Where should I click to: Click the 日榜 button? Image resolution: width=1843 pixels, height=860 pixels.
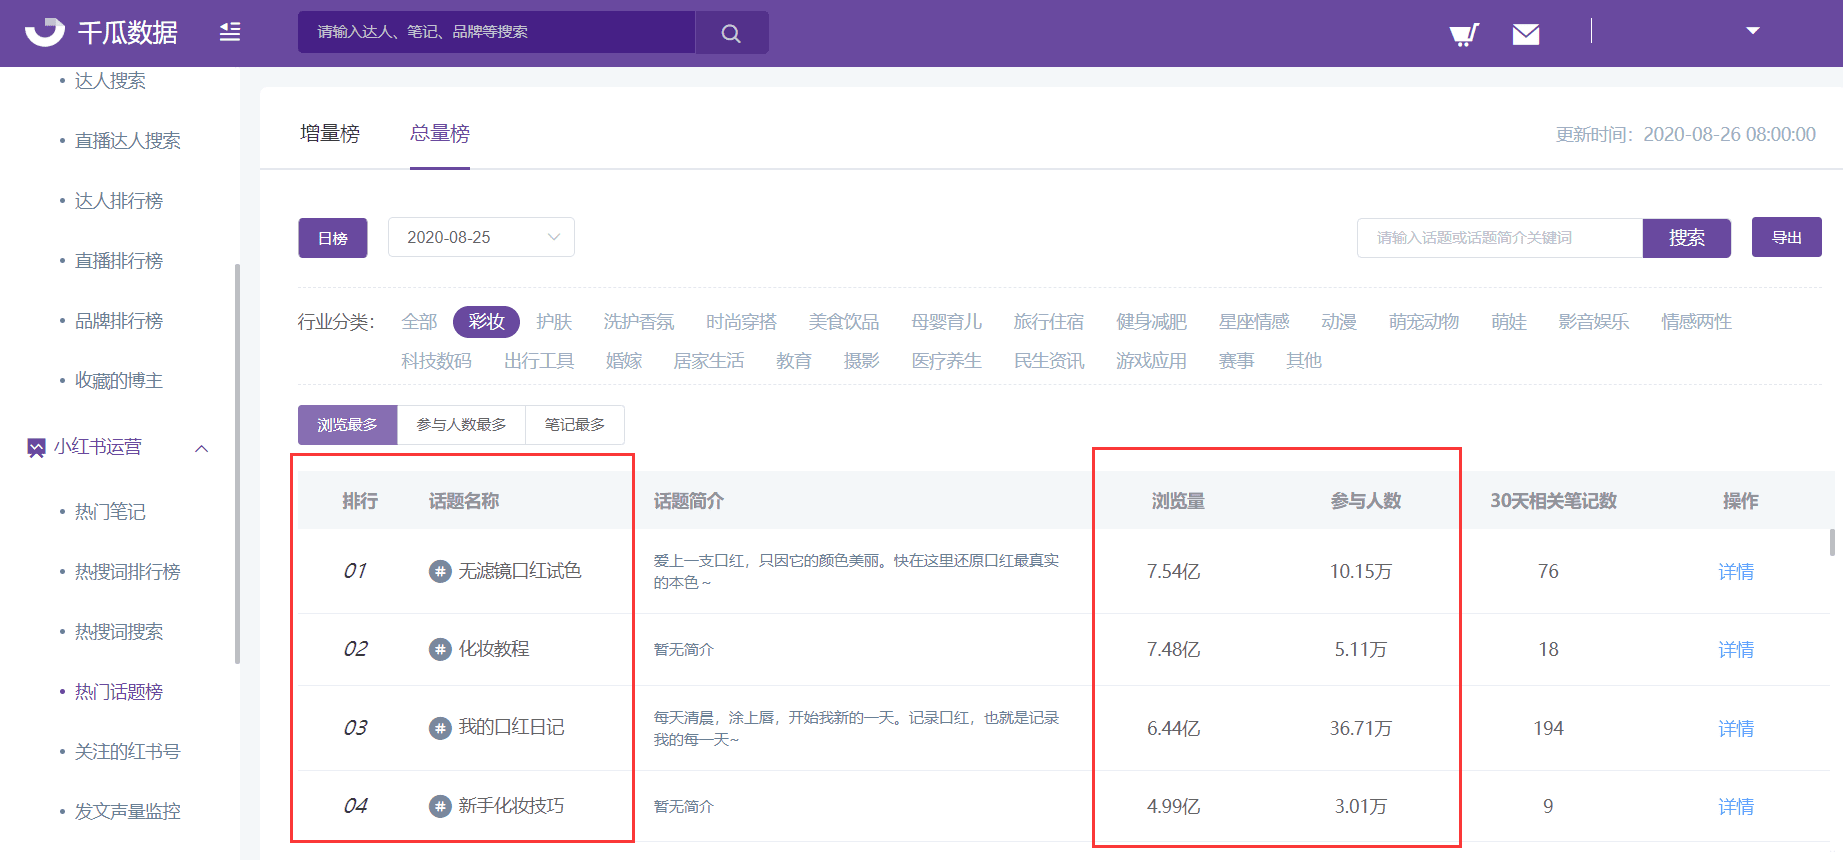pyautogui.click(x=333, y=238)
